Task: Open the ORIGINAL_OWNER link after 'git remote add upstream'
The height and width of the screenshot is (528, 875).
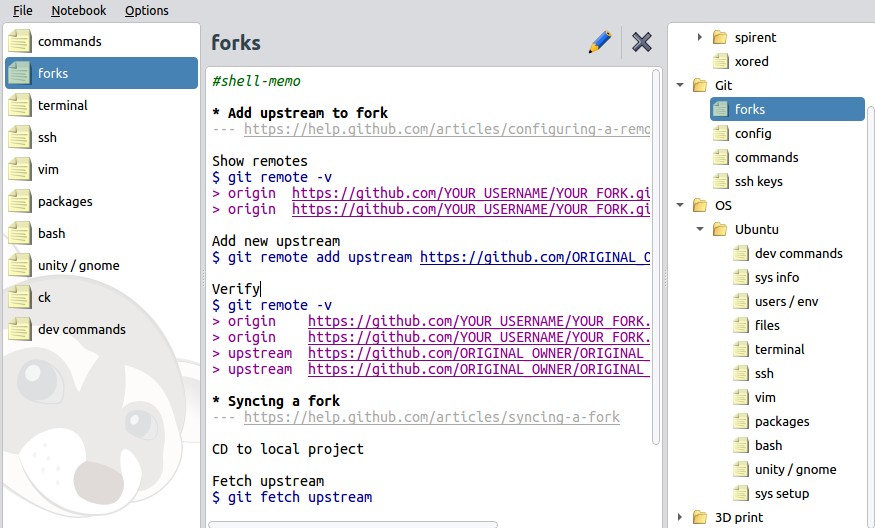Action: tap(535, 257)
